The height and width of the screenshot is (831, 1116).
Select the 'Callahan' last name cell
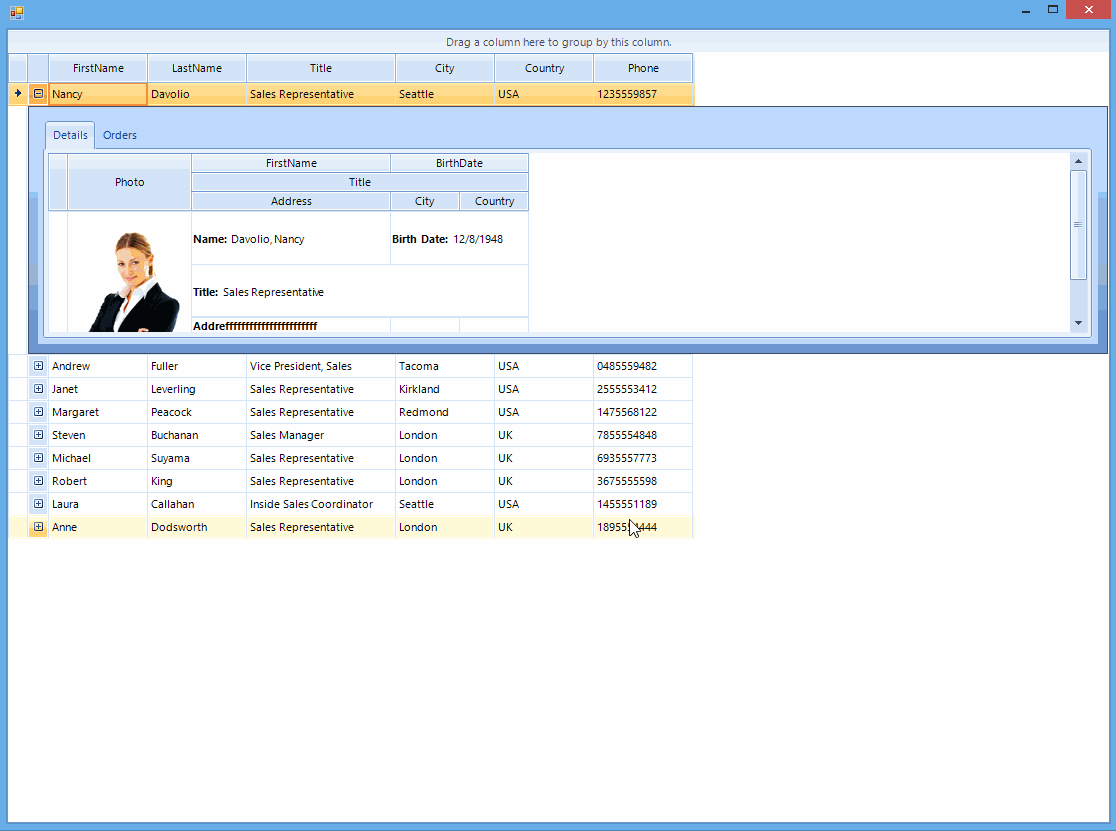pos(197,504)
